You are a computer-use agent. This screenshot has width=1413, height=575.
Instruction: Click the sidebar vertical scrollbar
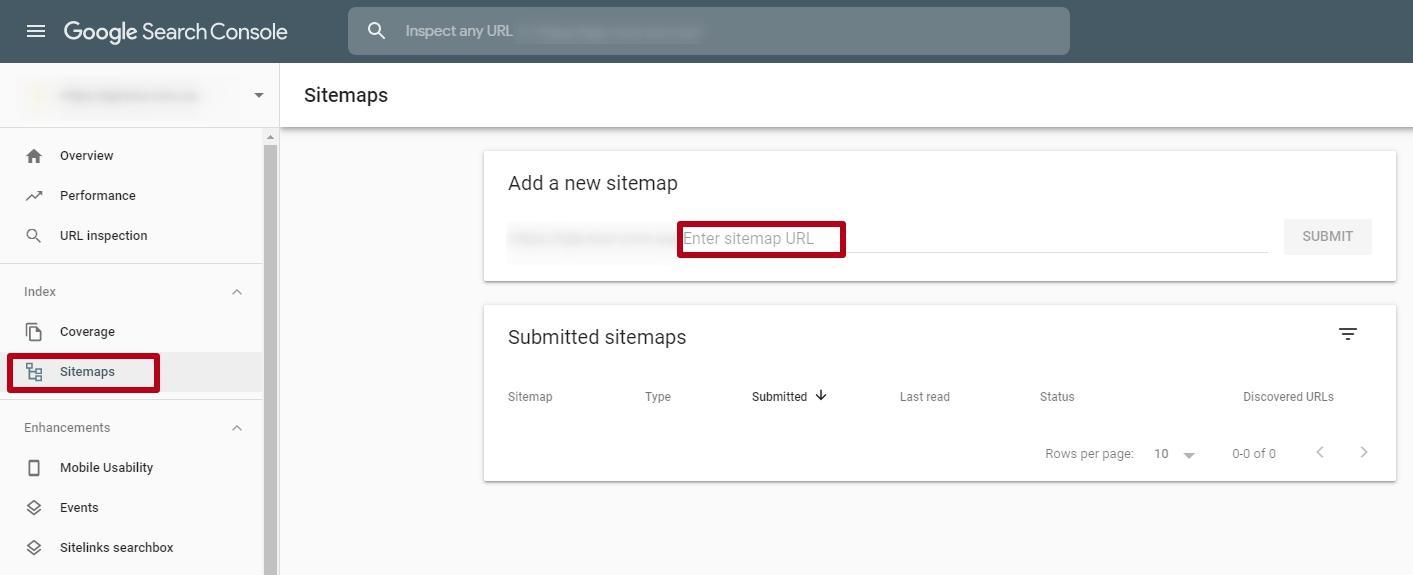270,360
